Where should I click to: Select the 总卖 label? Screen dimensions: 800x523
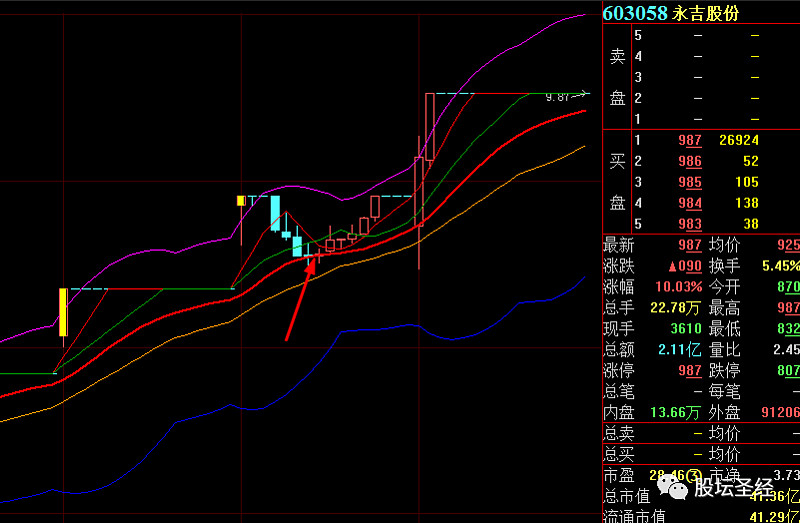619,433
